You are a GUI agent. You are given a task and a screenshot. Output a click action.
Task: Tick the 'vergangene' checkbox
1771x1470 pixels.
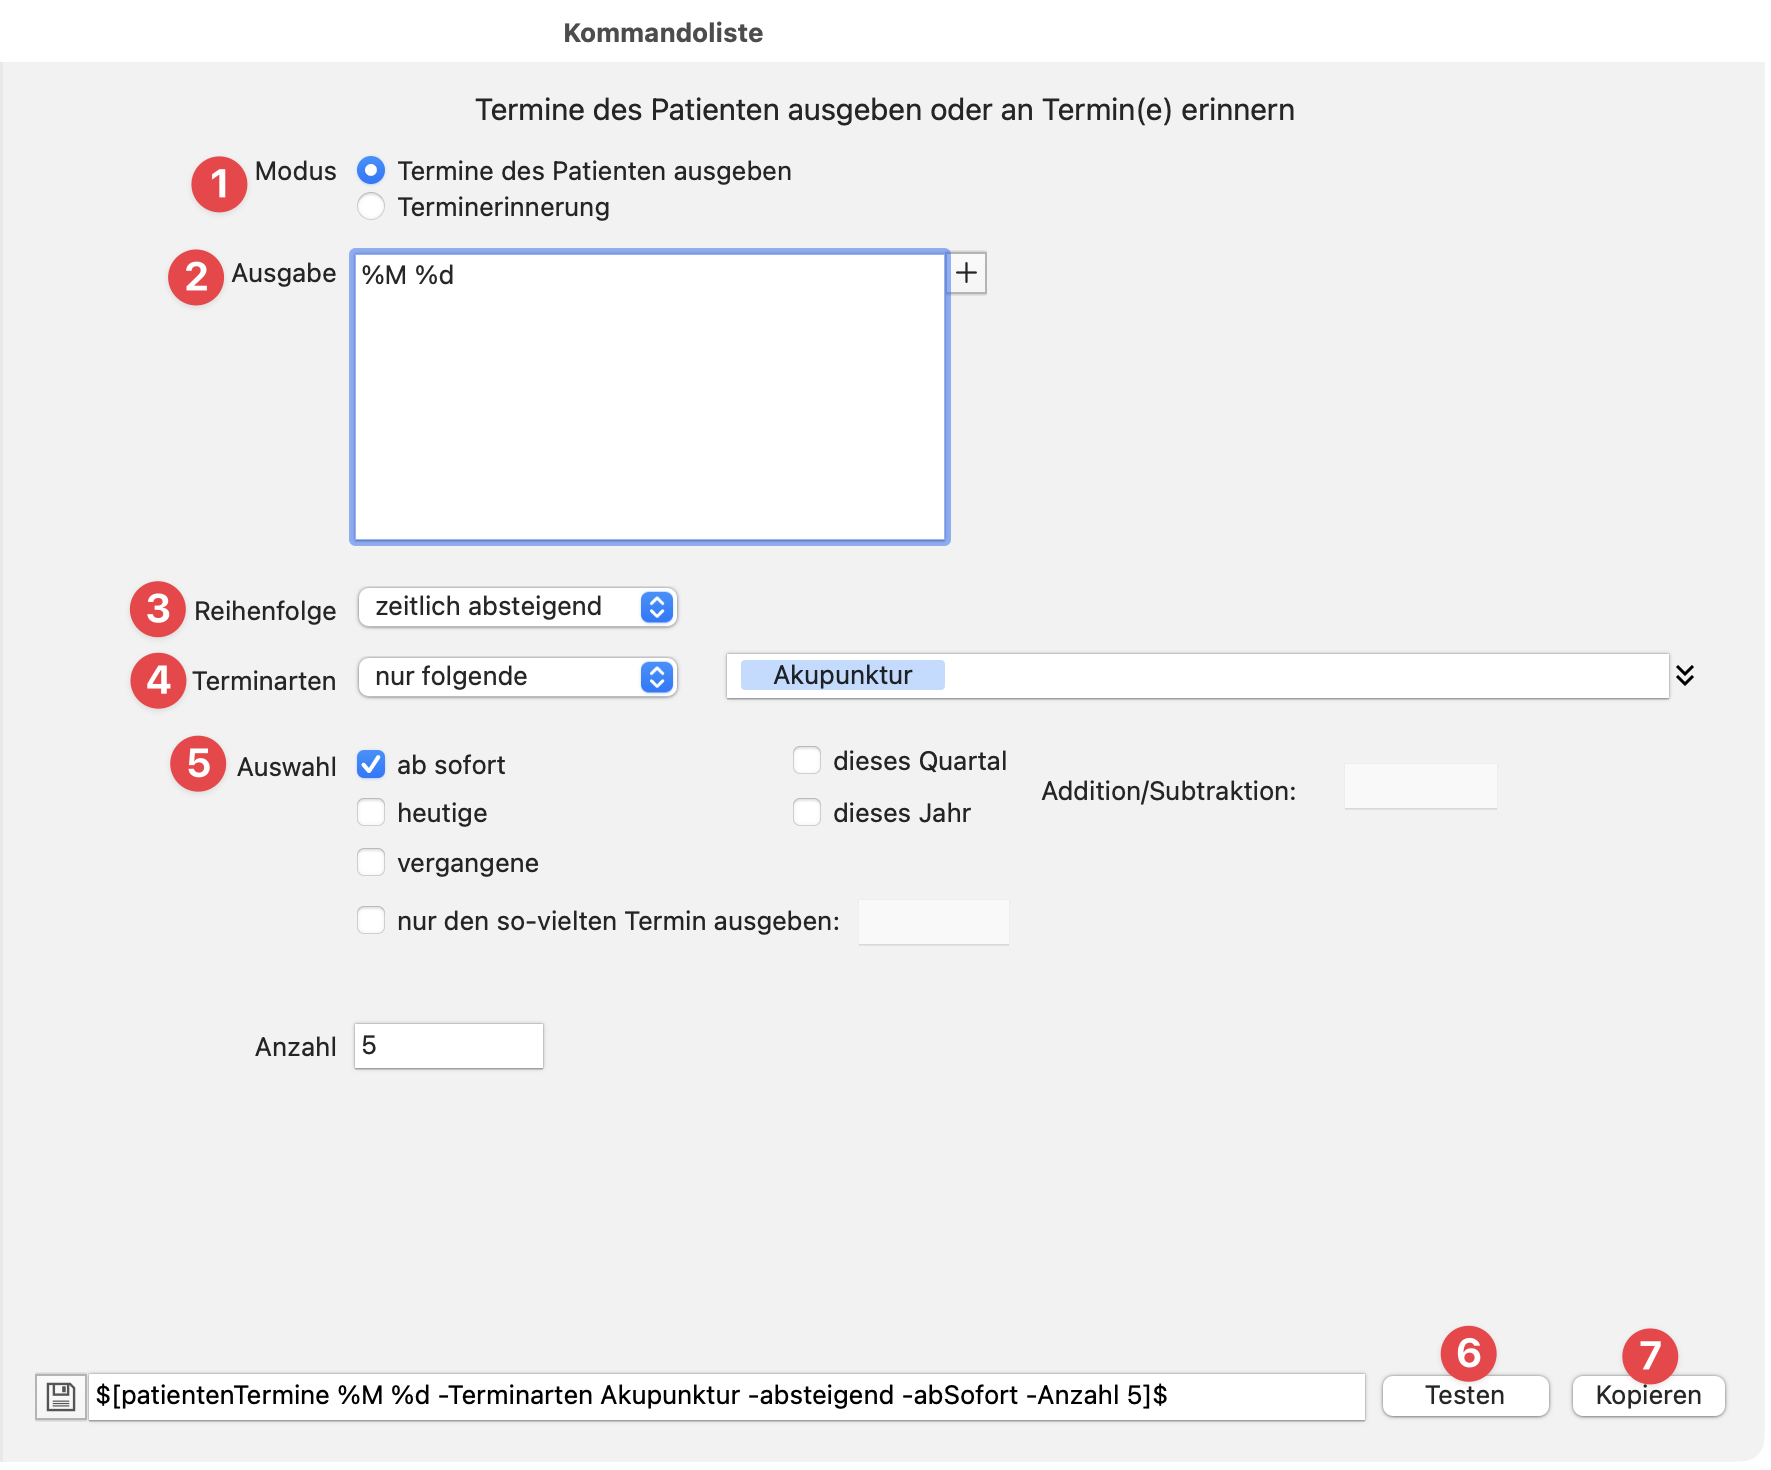[371, 862]
